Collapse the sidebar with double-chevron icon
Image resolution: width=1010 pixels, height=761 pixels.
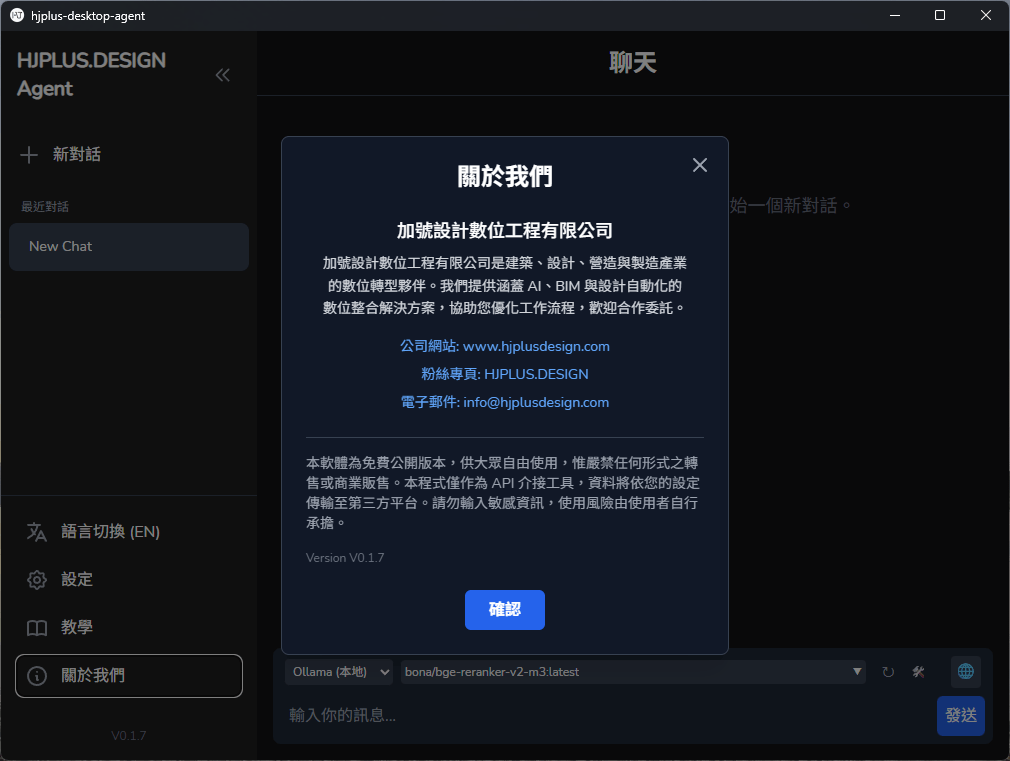pyautogui.click(x=222, y=75)
